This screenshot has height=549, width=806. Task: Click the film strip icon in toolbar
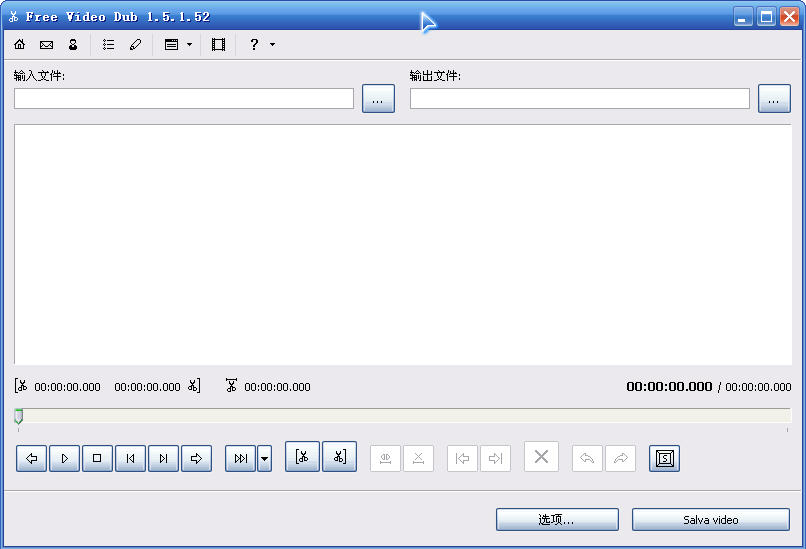(x=218, y=45)
